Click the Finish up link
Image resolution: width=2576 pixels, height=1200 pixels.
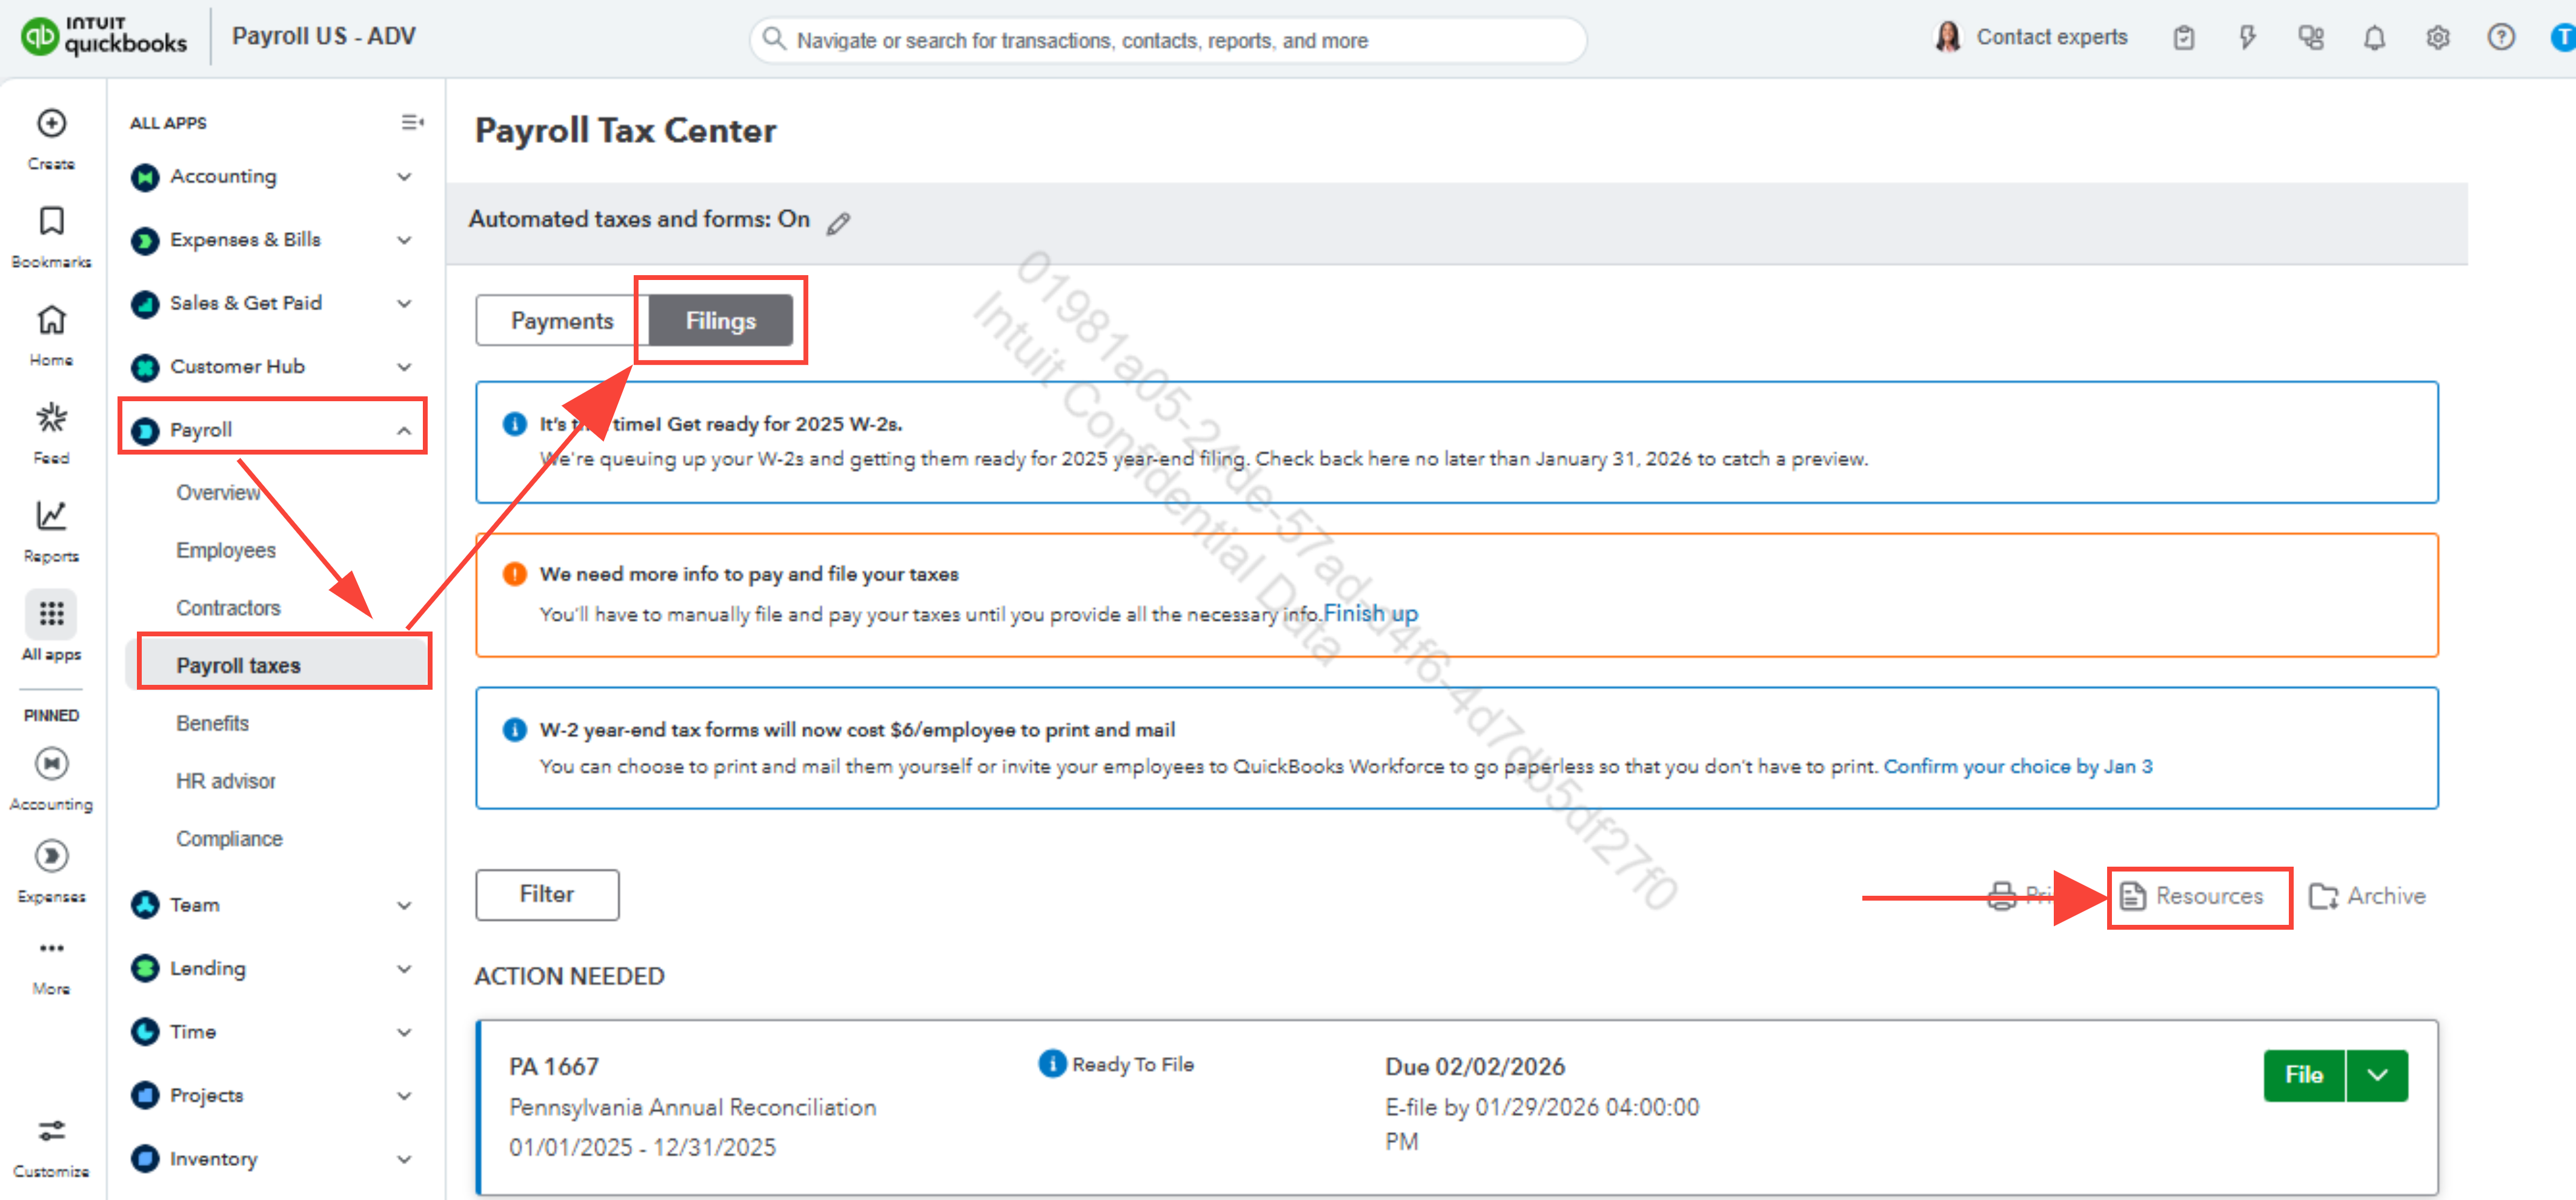pyautogui.click(x=1370, y=614)
